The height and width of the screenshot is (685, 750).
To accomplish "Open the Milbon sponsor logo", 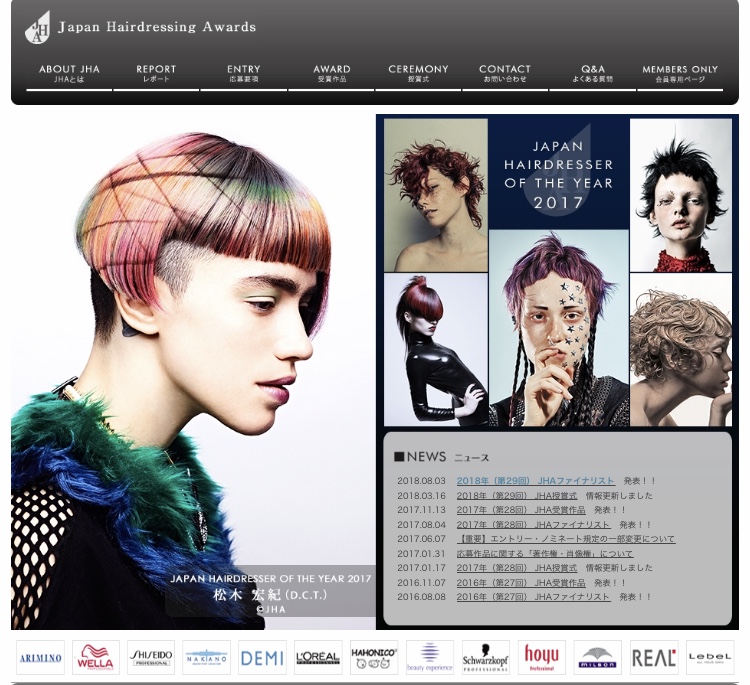I will 598,657.
